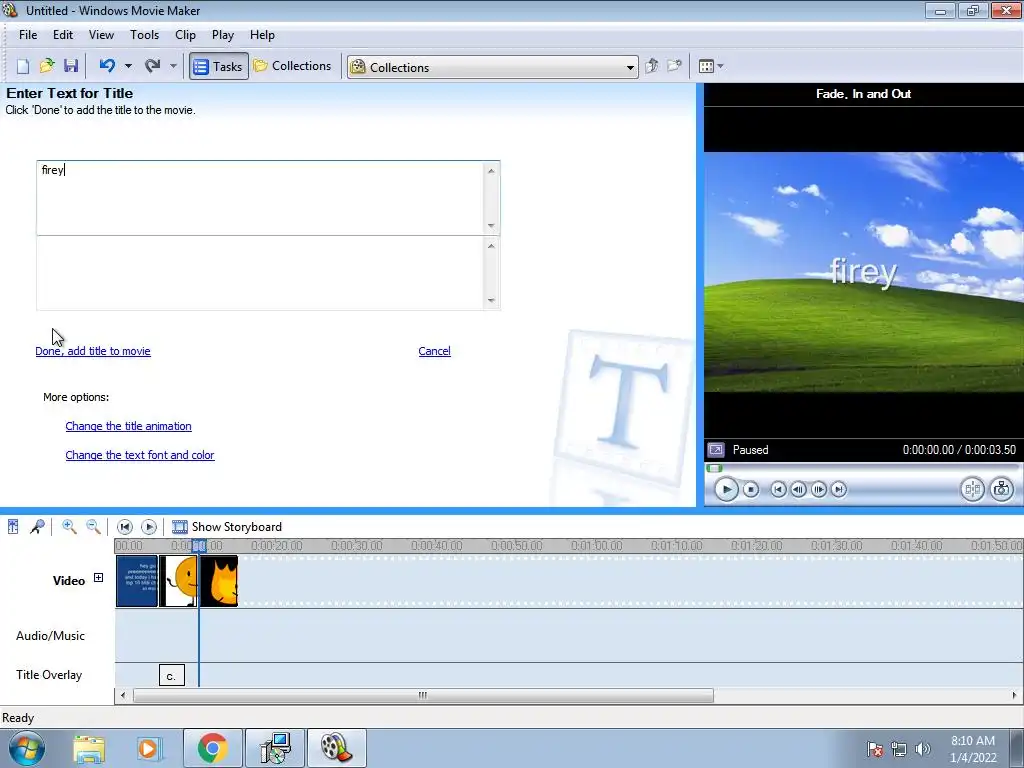
Task: Click the preview monitor Play button
Action: pyautogui.click(x=726, y=489)
